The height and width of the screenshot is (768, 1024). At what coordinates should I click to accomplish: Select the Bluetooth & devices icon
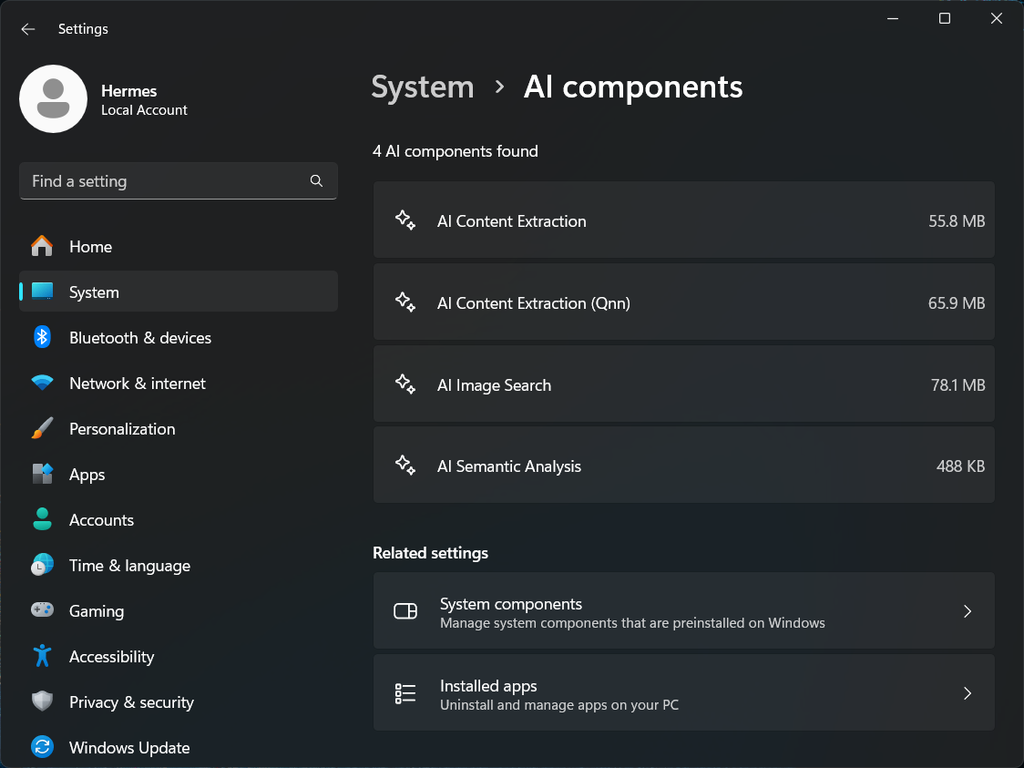tap(41, 338)
